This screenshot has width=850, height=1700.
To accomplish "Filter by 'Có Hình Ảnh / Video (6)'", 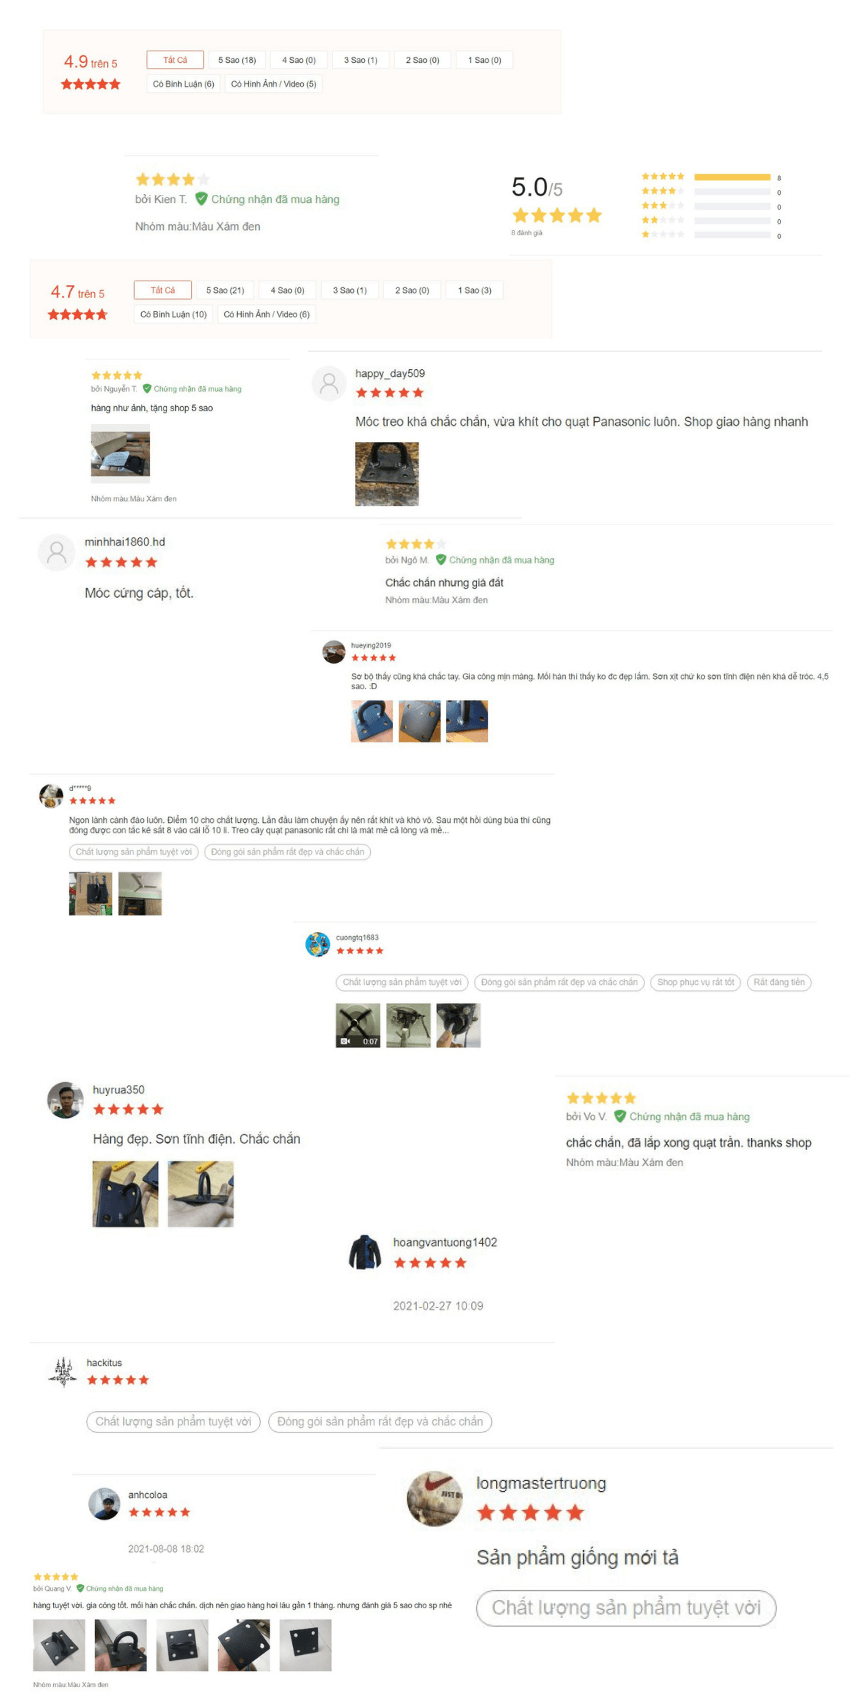I will click(266, 314).
